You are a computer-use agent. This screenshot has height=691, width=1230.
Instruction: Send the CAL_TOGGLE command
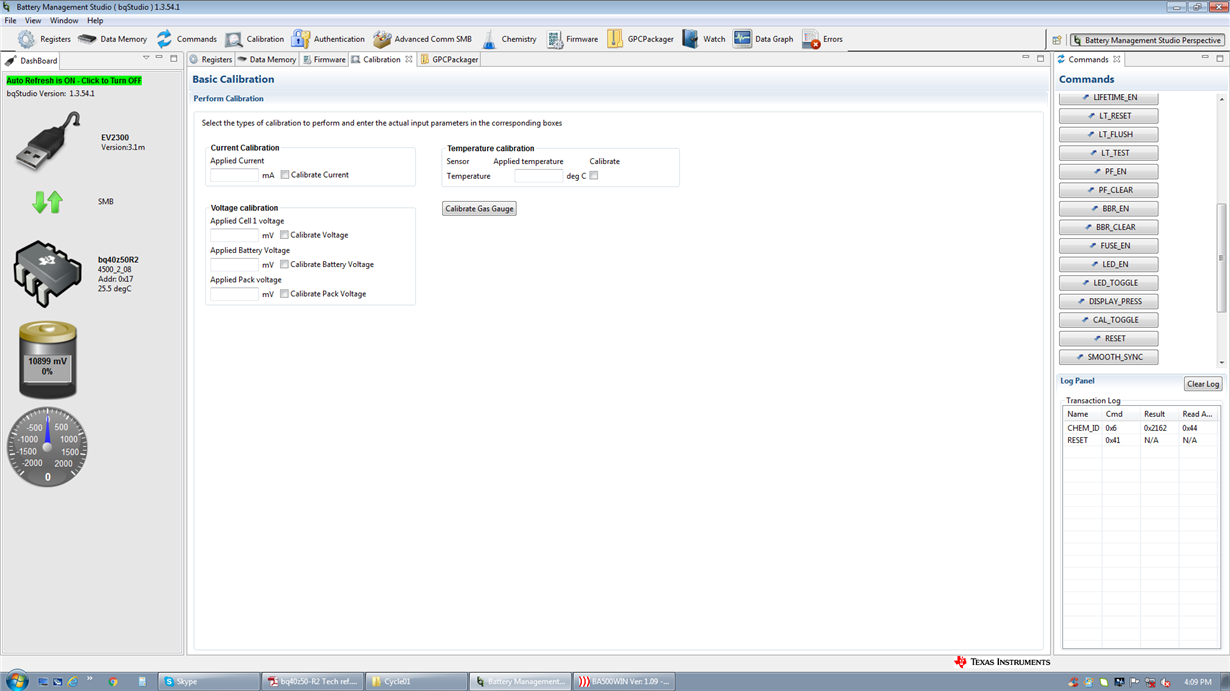1109,320
